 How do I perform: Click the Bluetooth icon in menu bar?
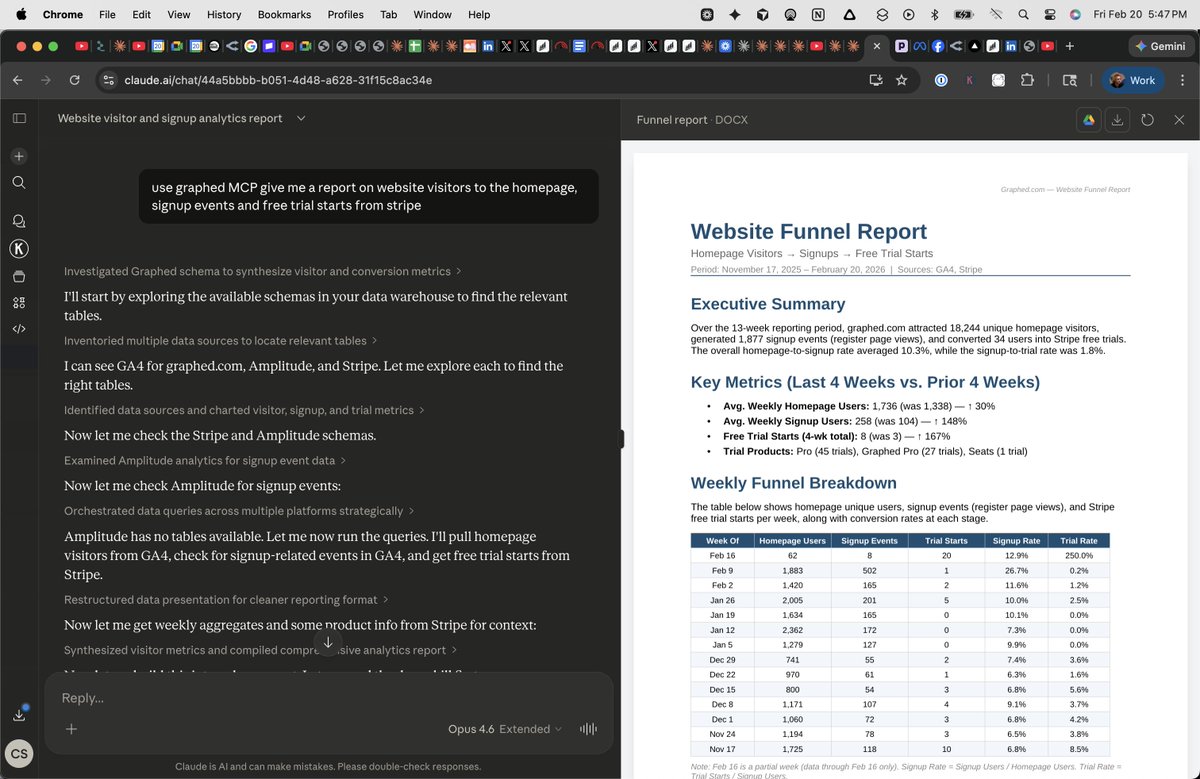(x=934, y=14)
